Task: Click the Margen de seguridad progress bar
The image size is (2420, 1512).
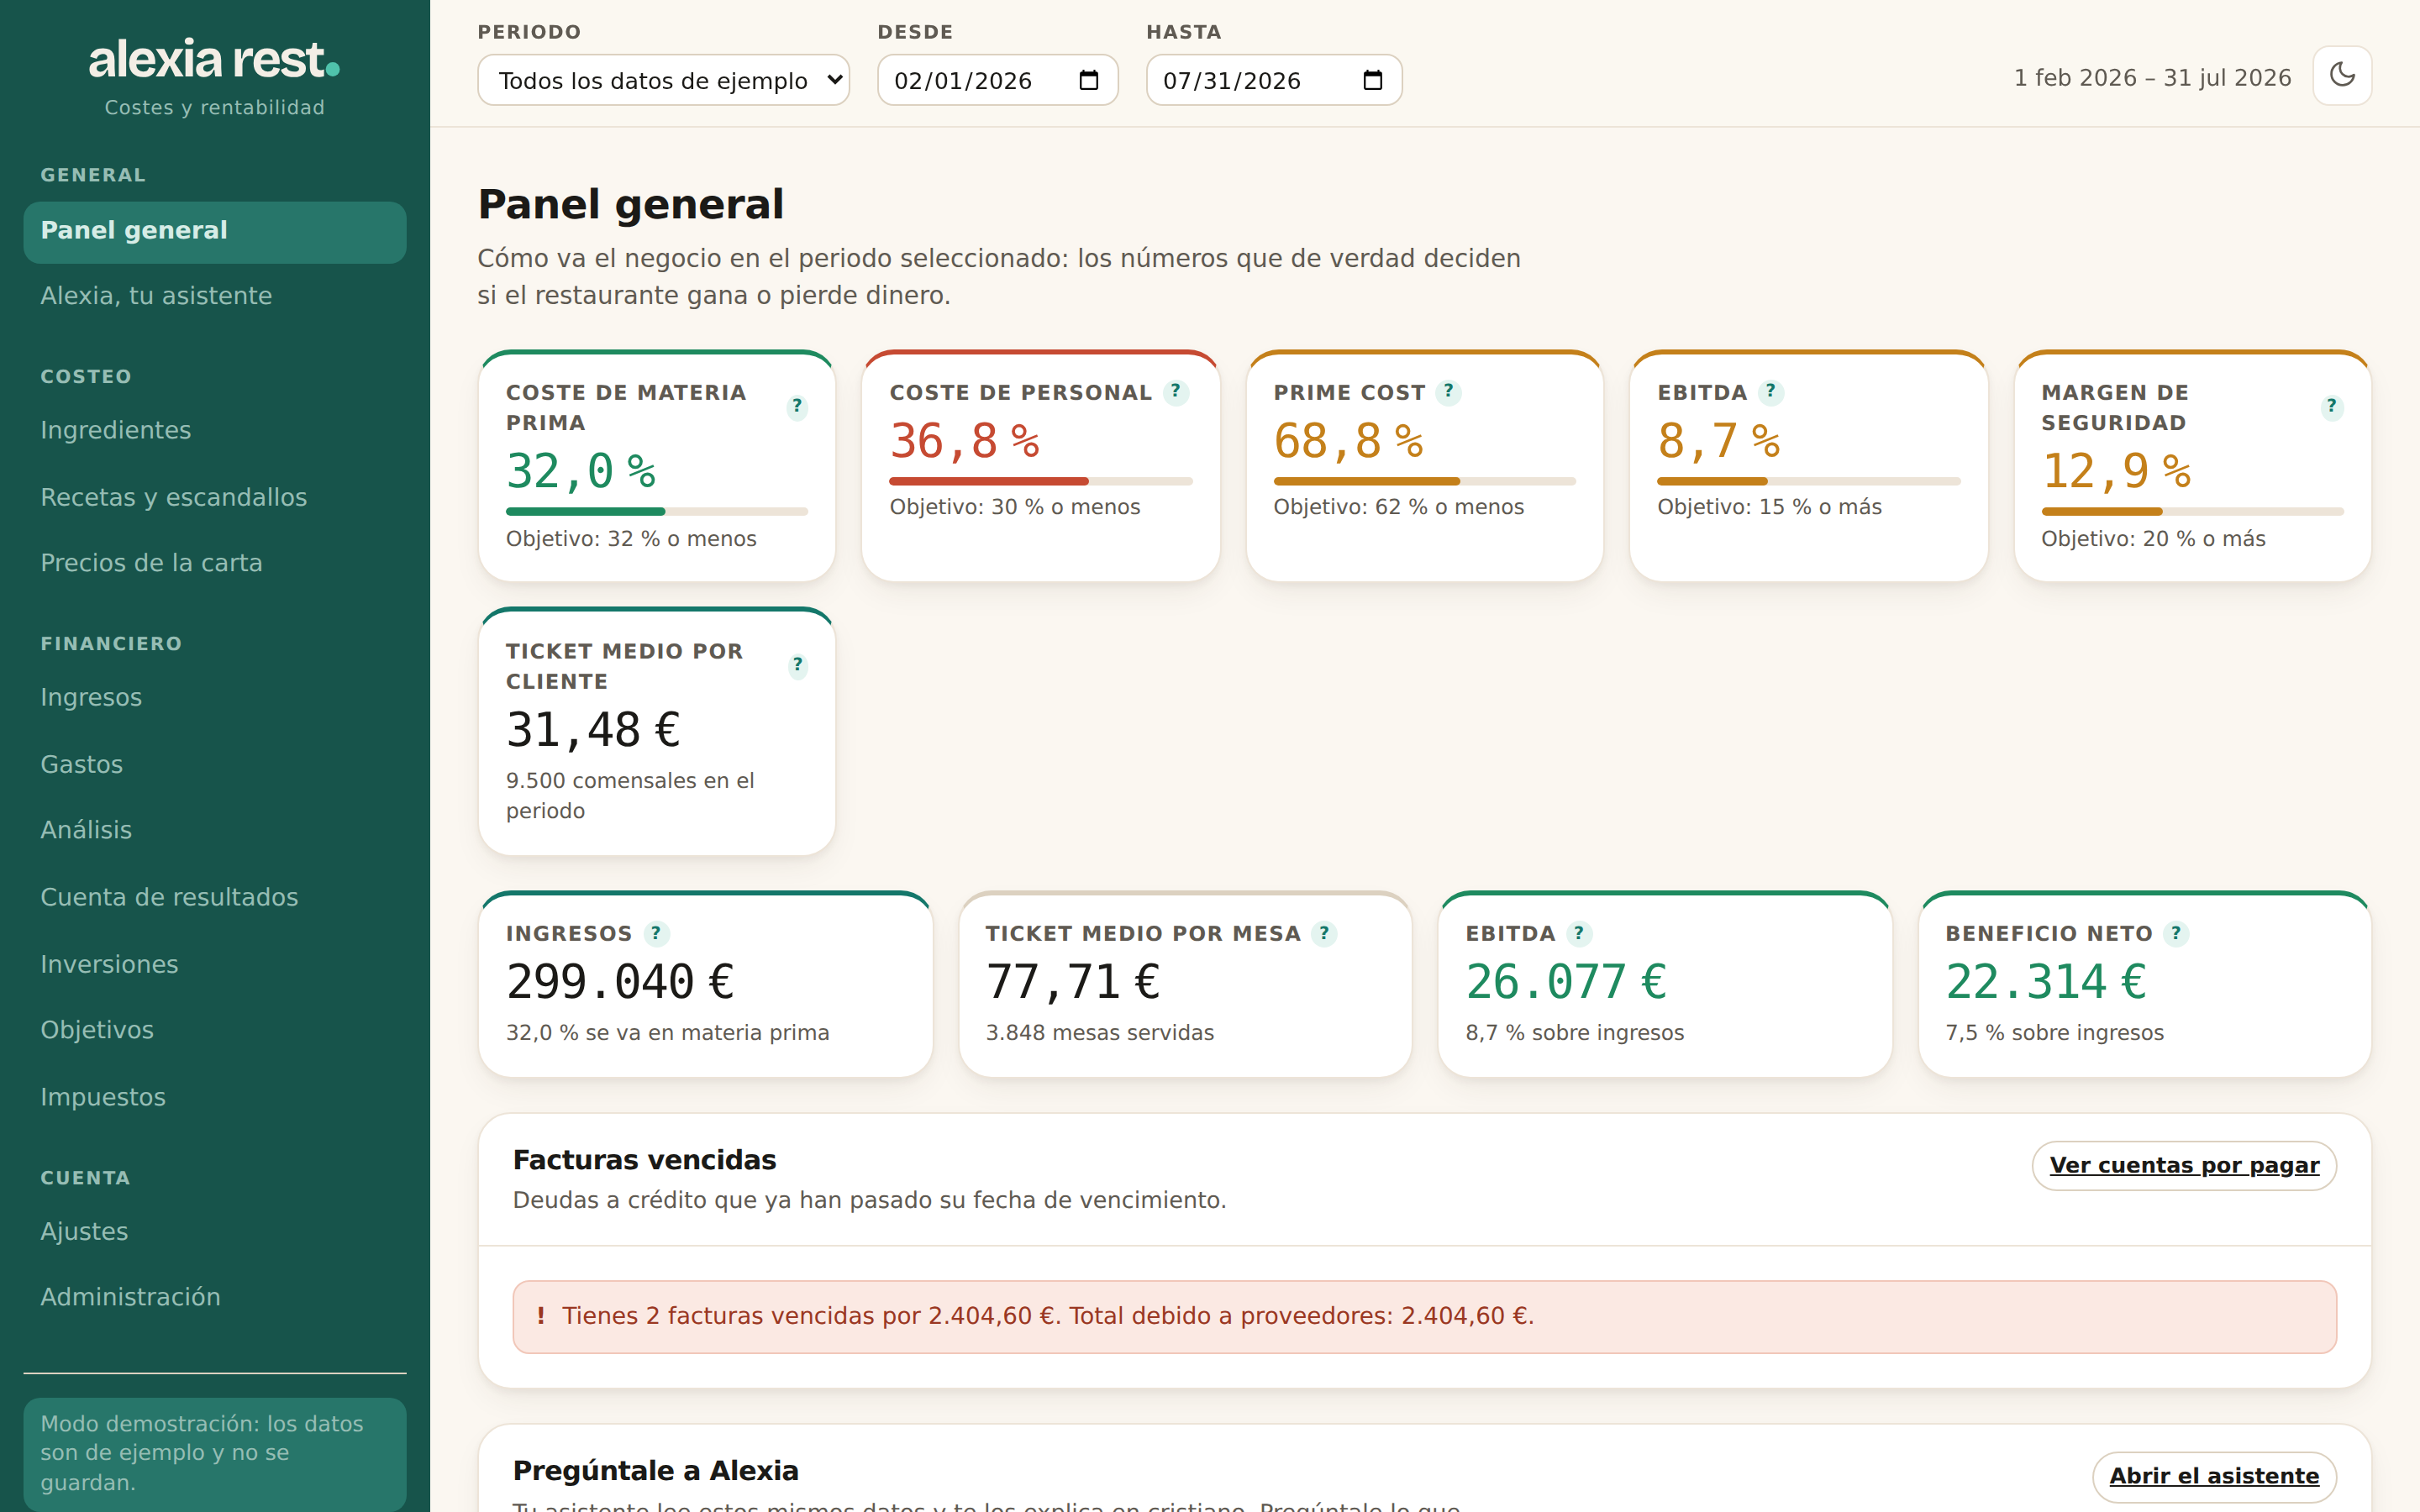Action: pos(2192,512)
